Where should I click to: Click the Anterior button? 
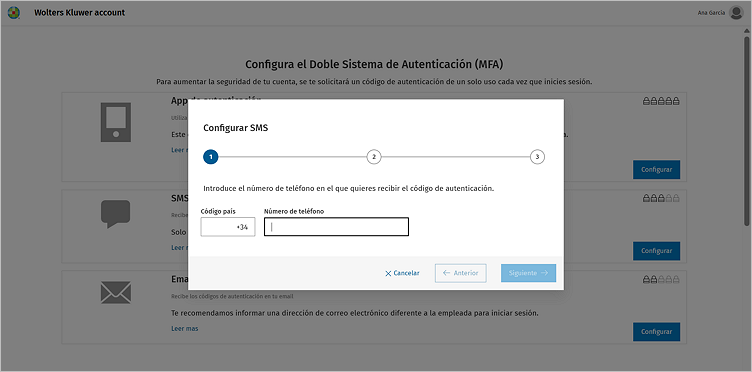coord(460,273)
